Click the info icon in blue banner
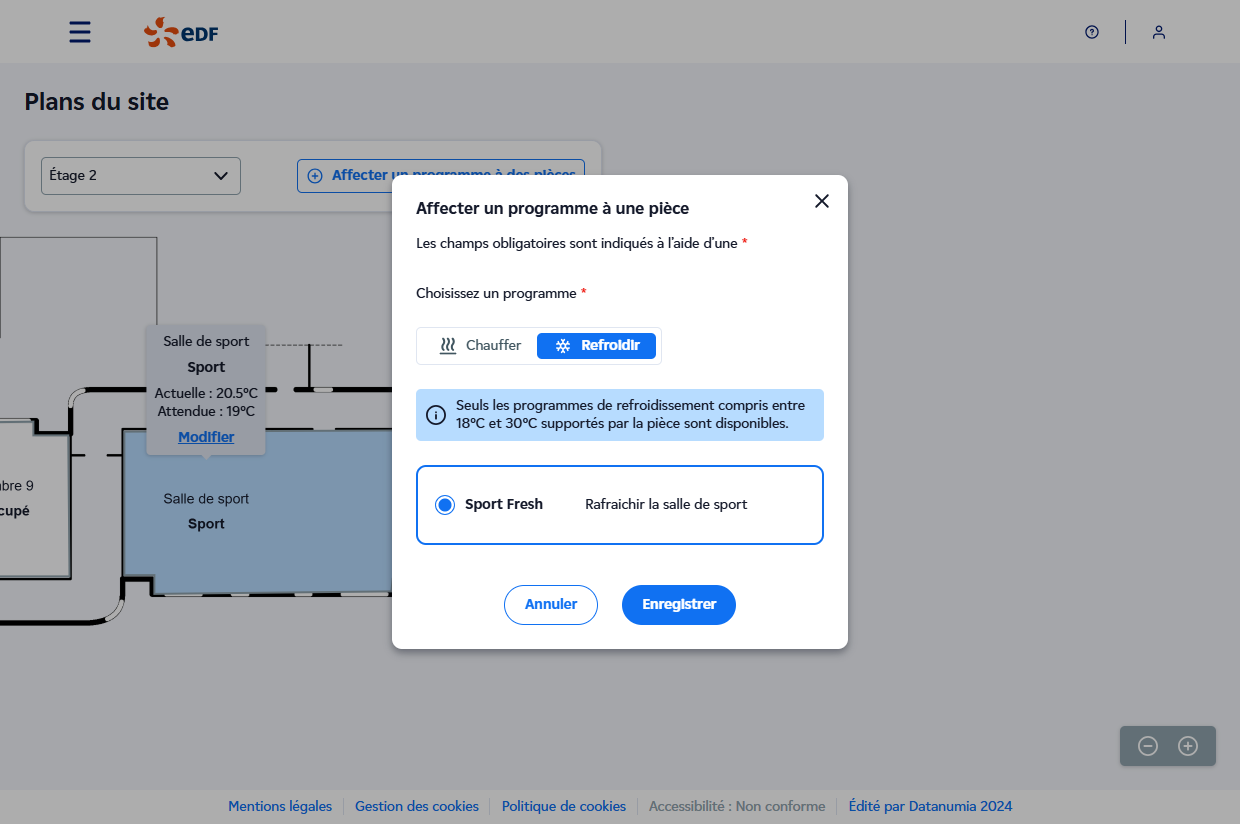The image size is (1240, 824). (436, 415)
